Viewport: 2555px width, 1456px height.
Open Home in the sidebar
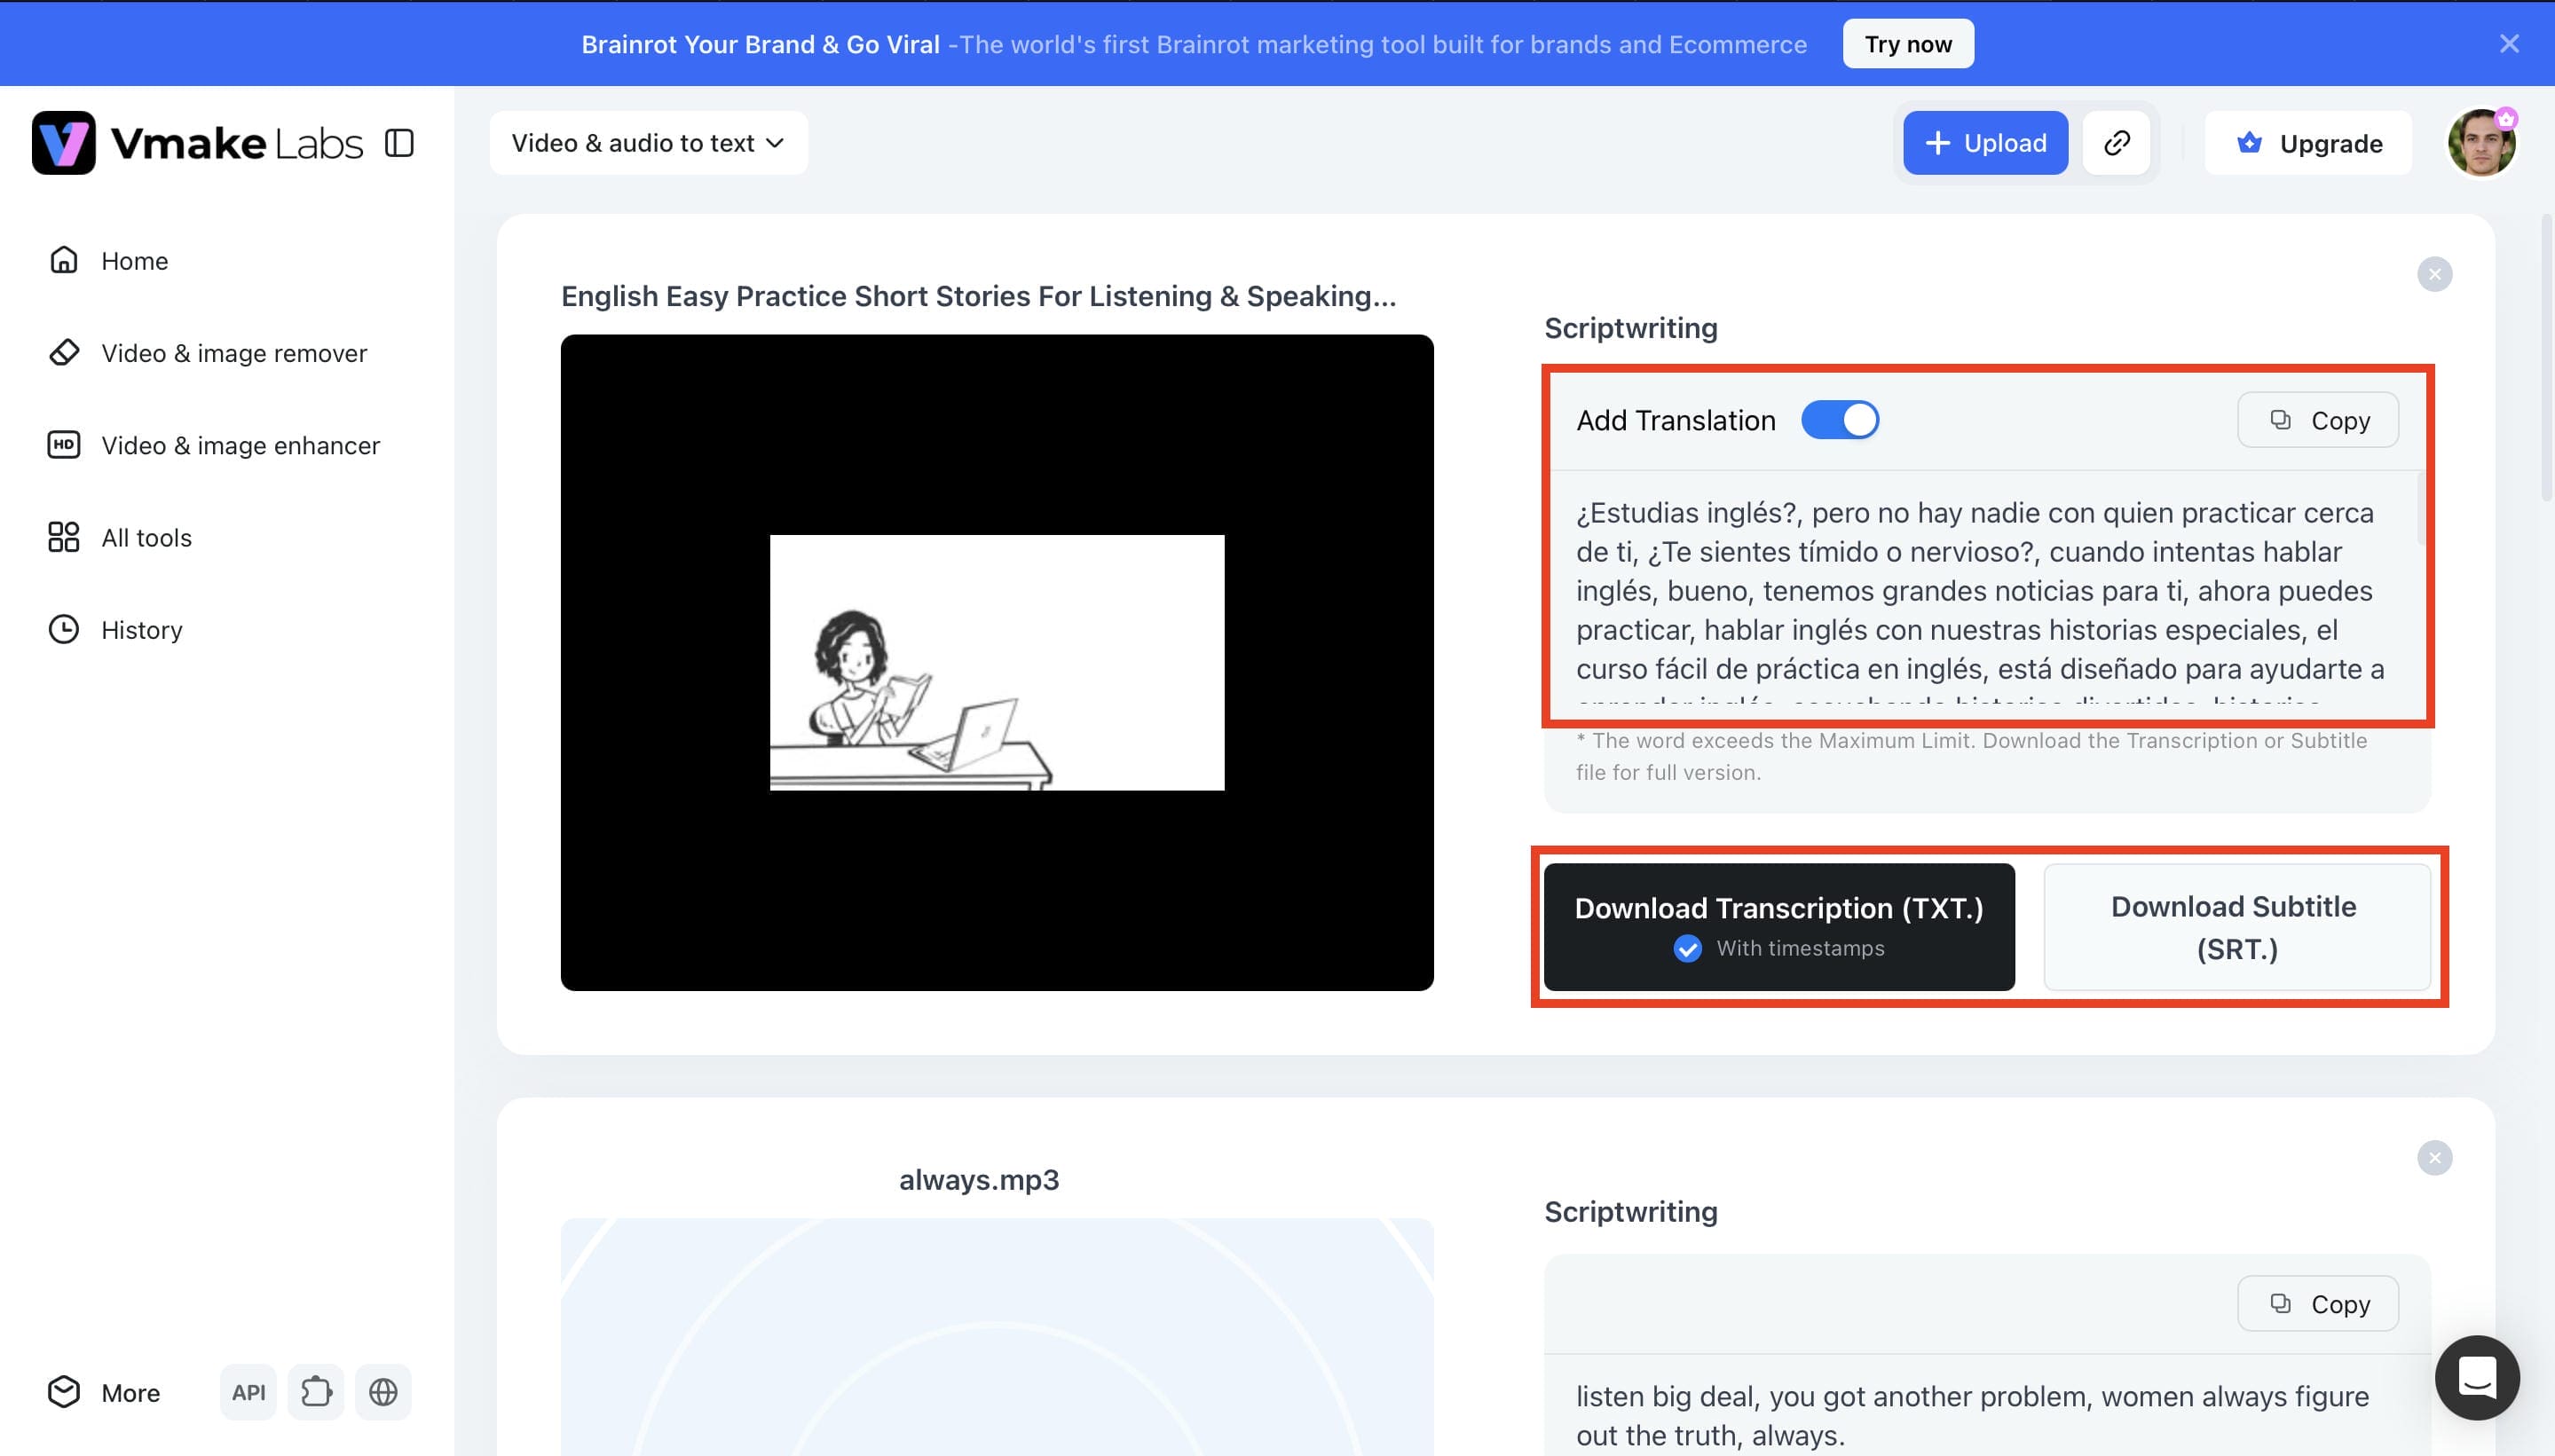(134, 261)
